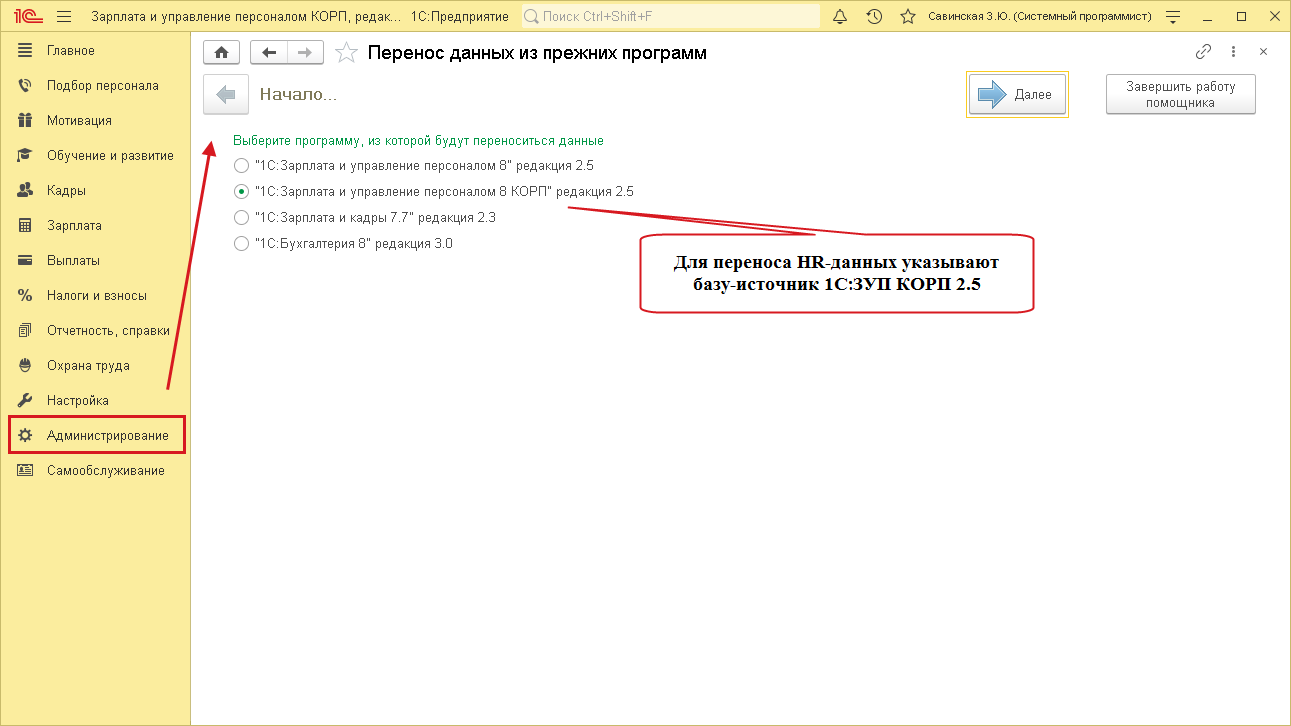Open Налоги и взносы section
This screenshot has width=1291, height=726.
95,296
